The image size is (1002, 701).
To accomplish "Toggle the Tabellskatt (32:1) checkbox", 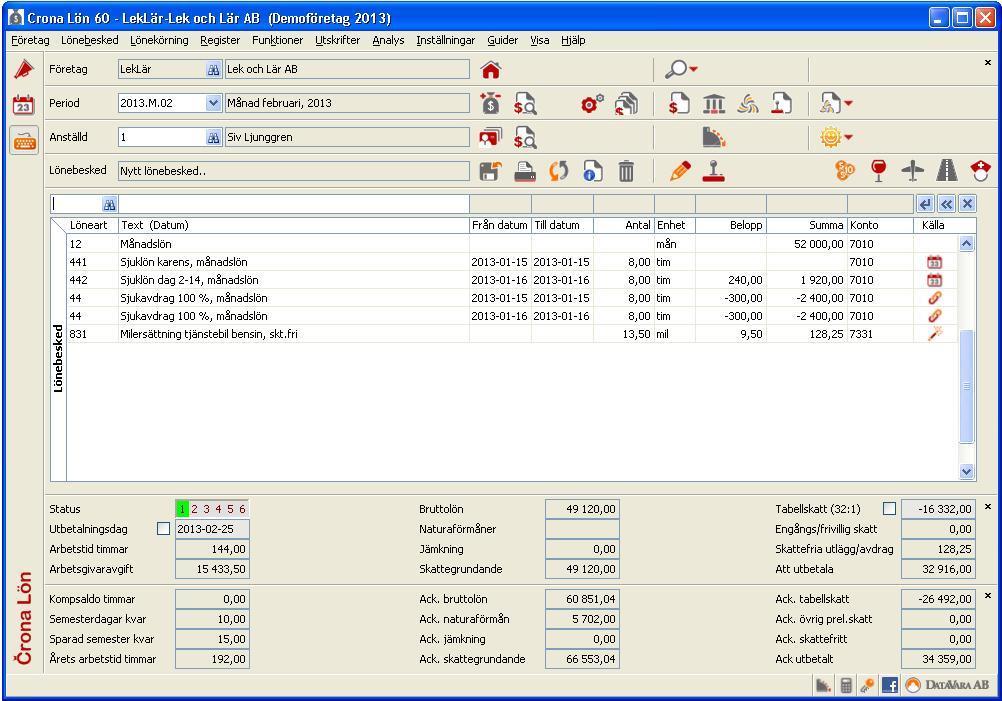I will coord(889,509).
